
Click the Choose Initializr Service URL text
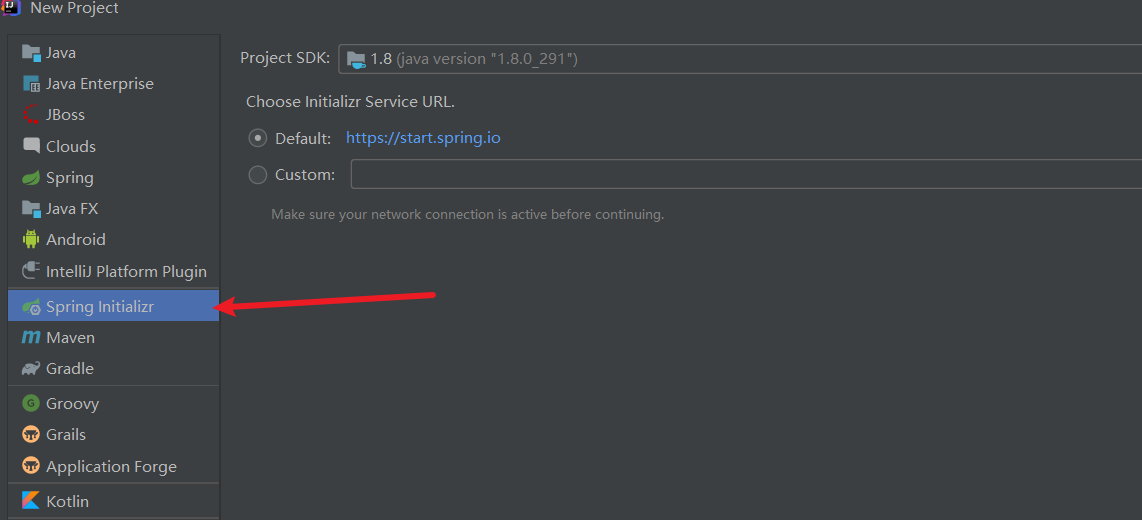350,102
